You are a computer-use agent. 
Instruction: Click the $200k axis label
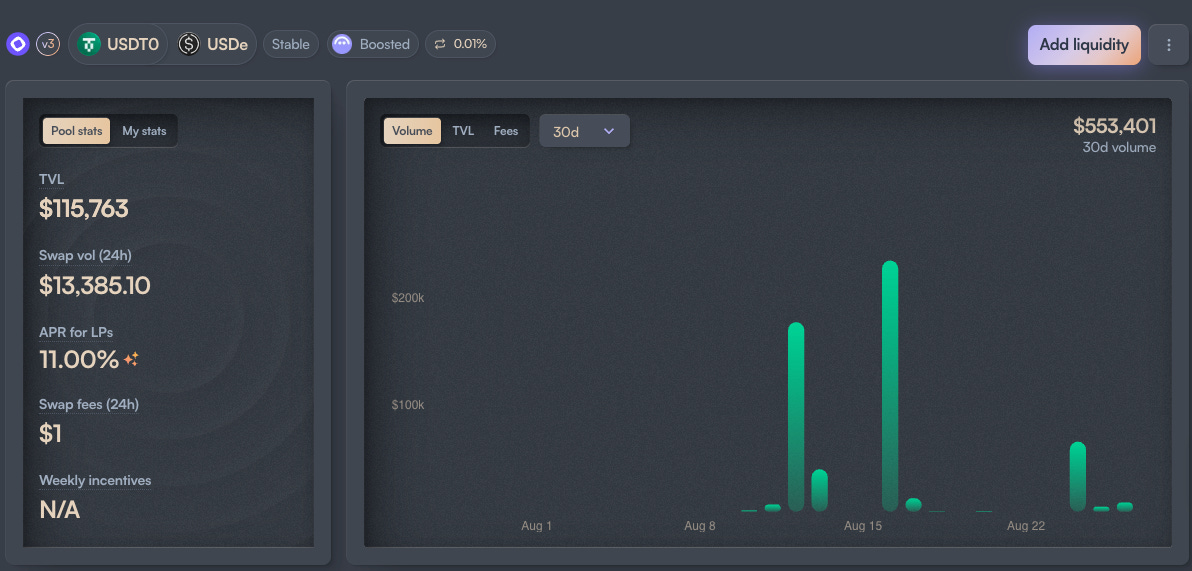[407, 297]
